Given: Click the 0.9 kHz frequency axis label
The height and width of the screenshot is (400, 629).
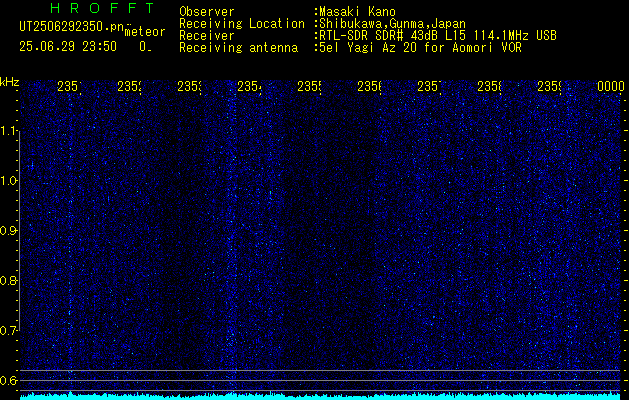Looking at the screenshot, I should pos(8,230).
